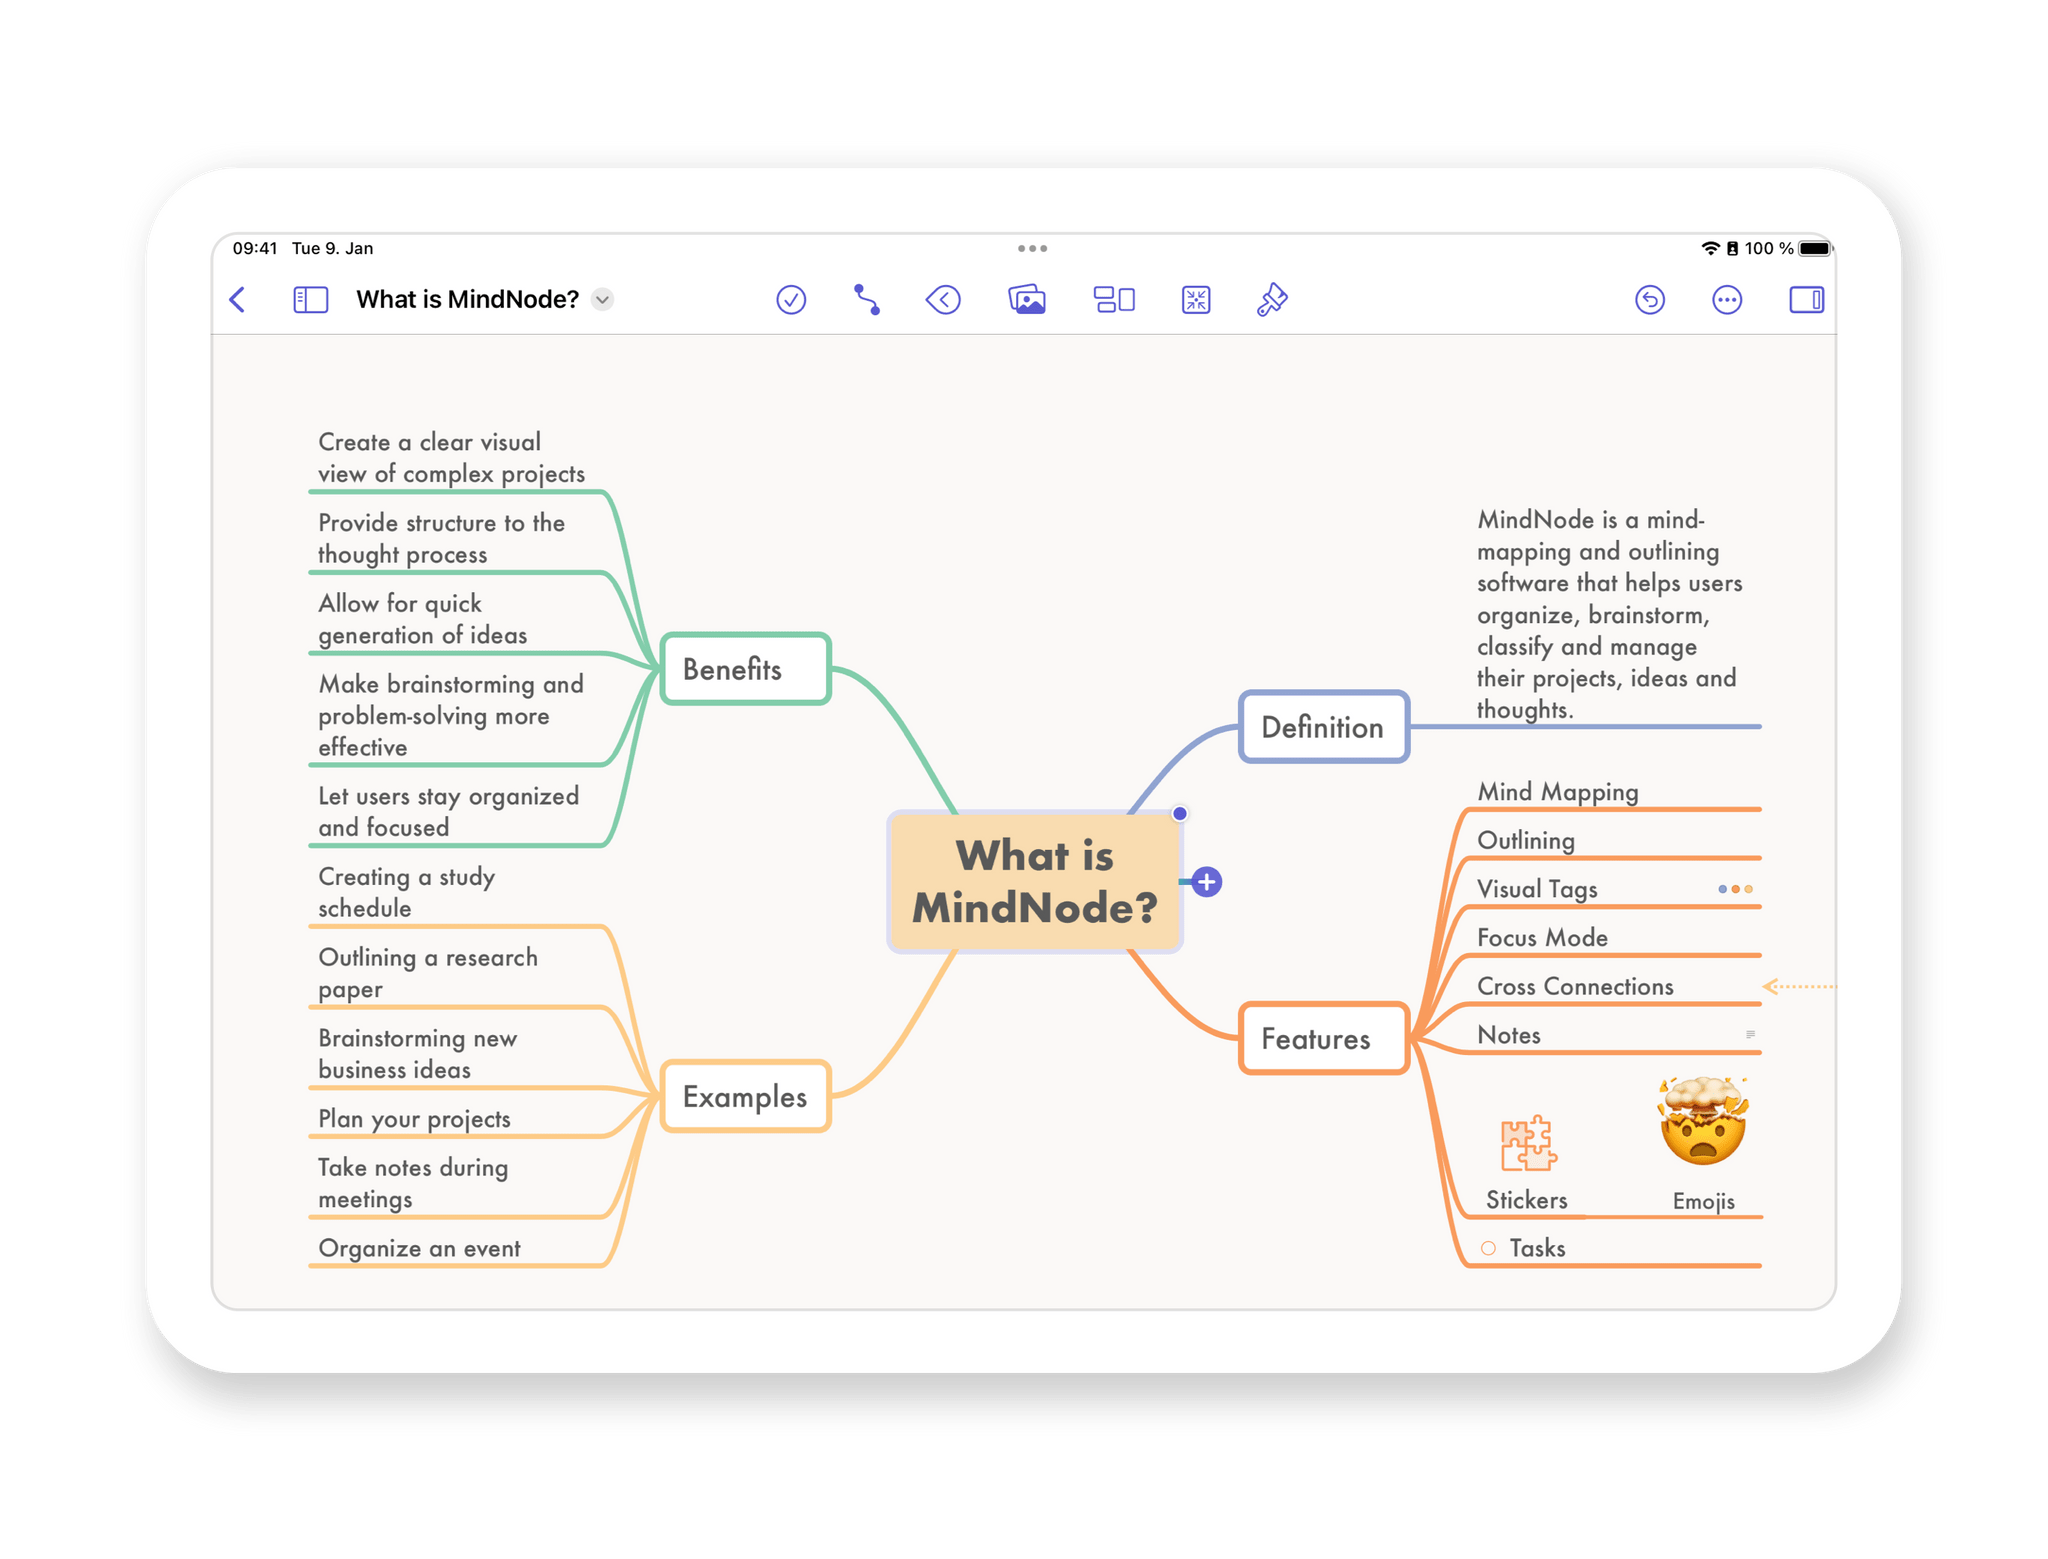
Task: Select 'Tasks' node text
Action: (x=1537, y=1248)
